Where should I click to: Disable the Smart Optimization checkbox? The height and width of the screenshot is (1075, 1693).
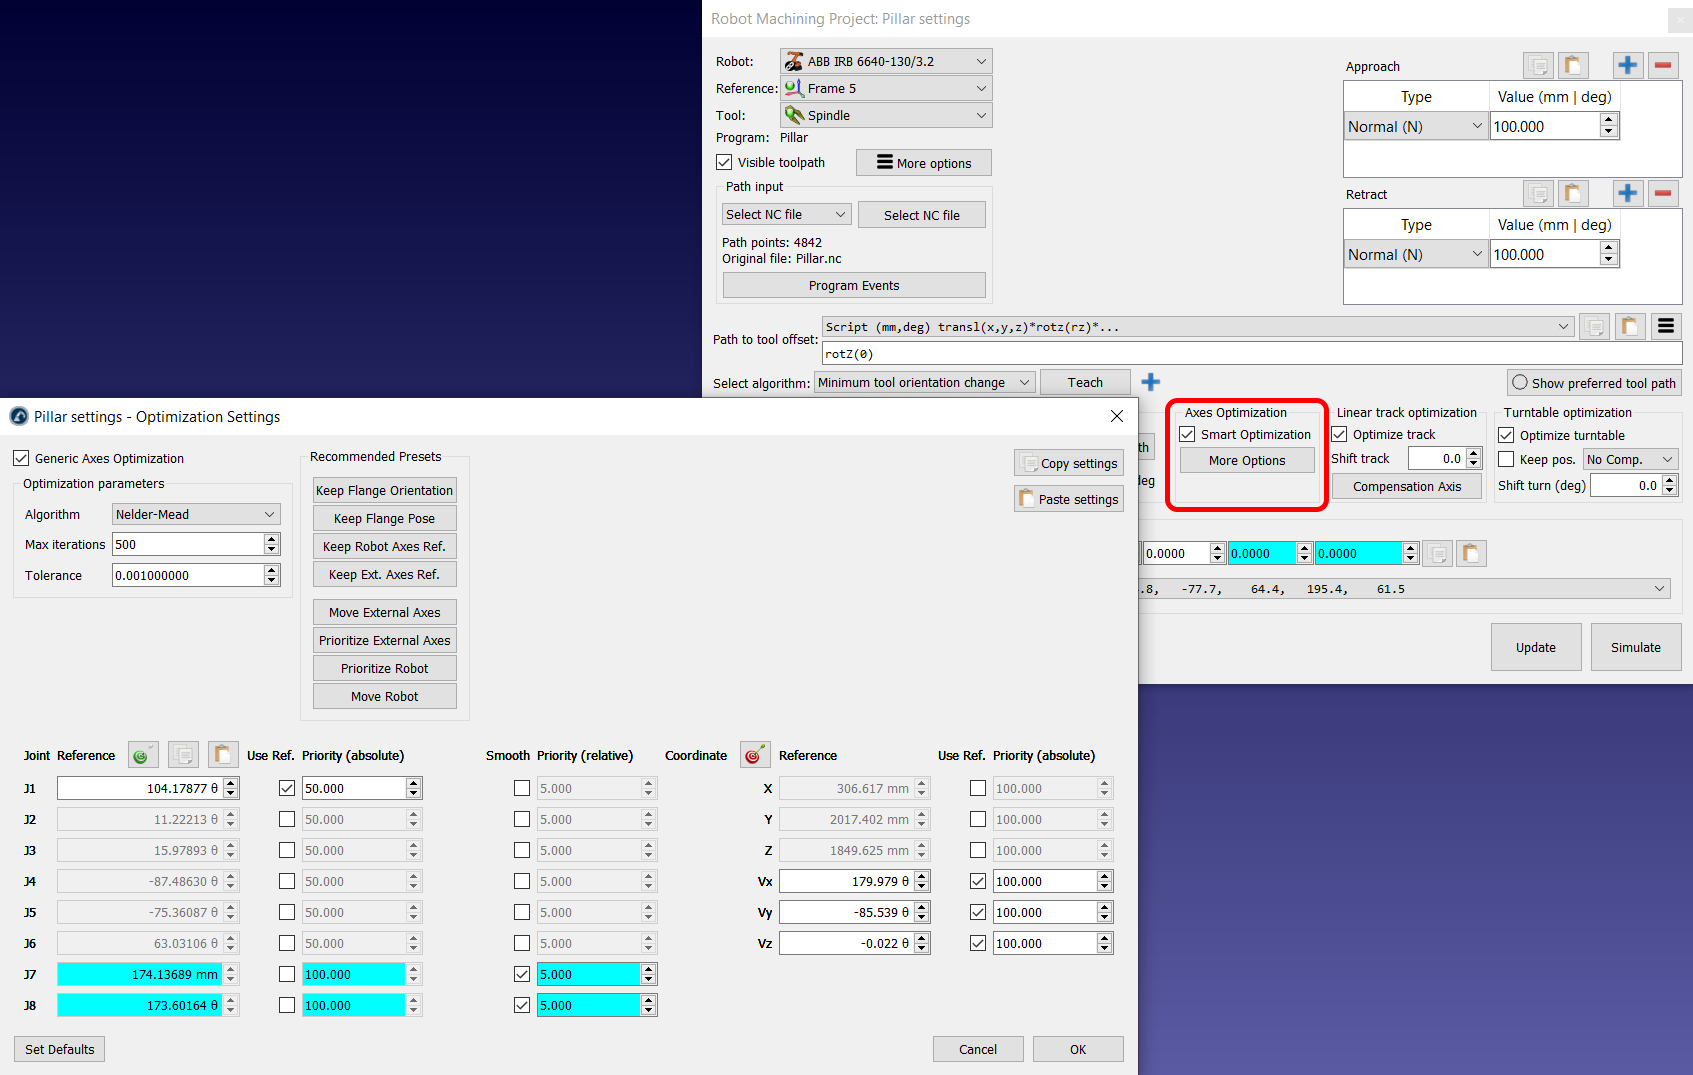click(1188, 434)
